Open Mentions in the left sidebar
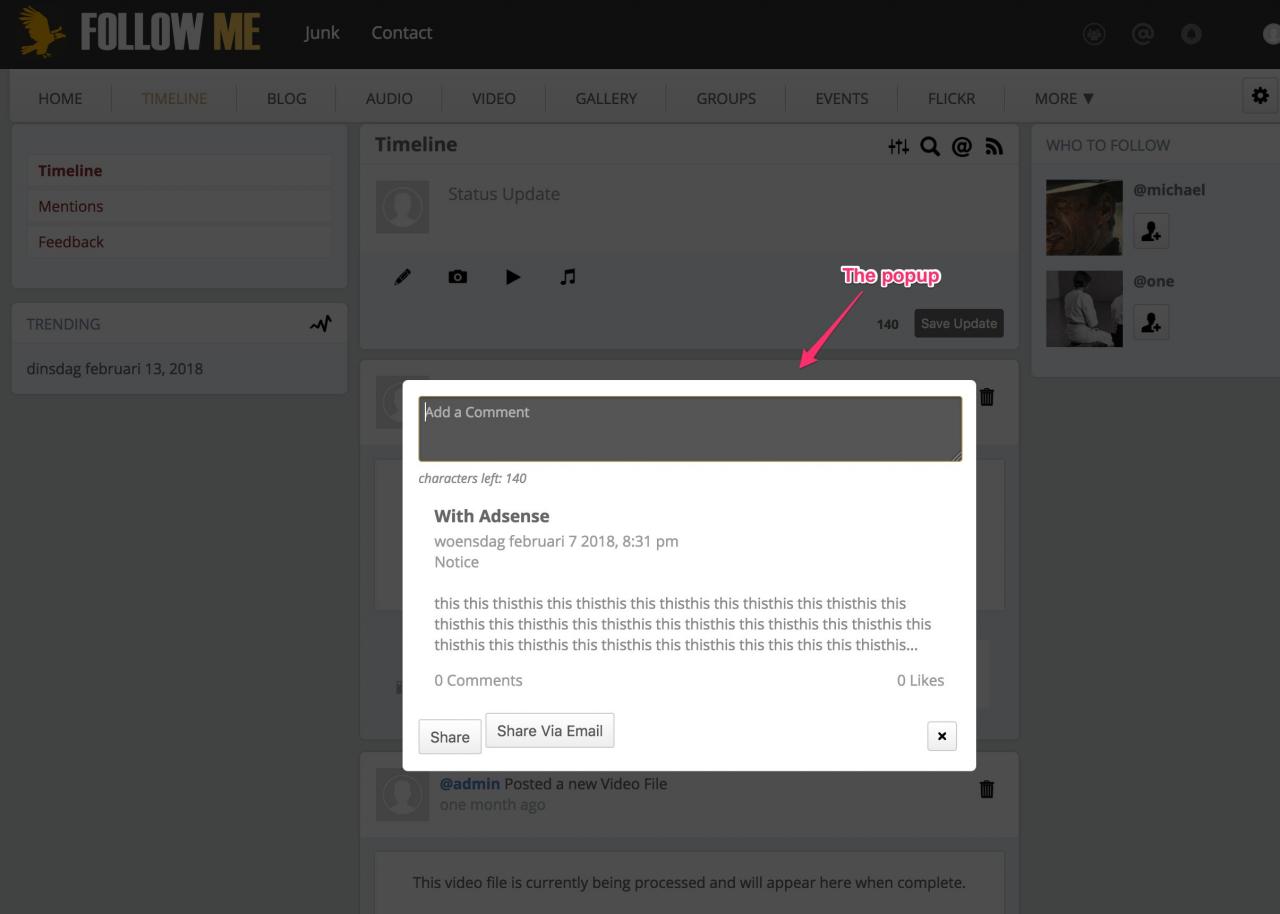Screen dimensions: 1280x914 tap(70, 206)
